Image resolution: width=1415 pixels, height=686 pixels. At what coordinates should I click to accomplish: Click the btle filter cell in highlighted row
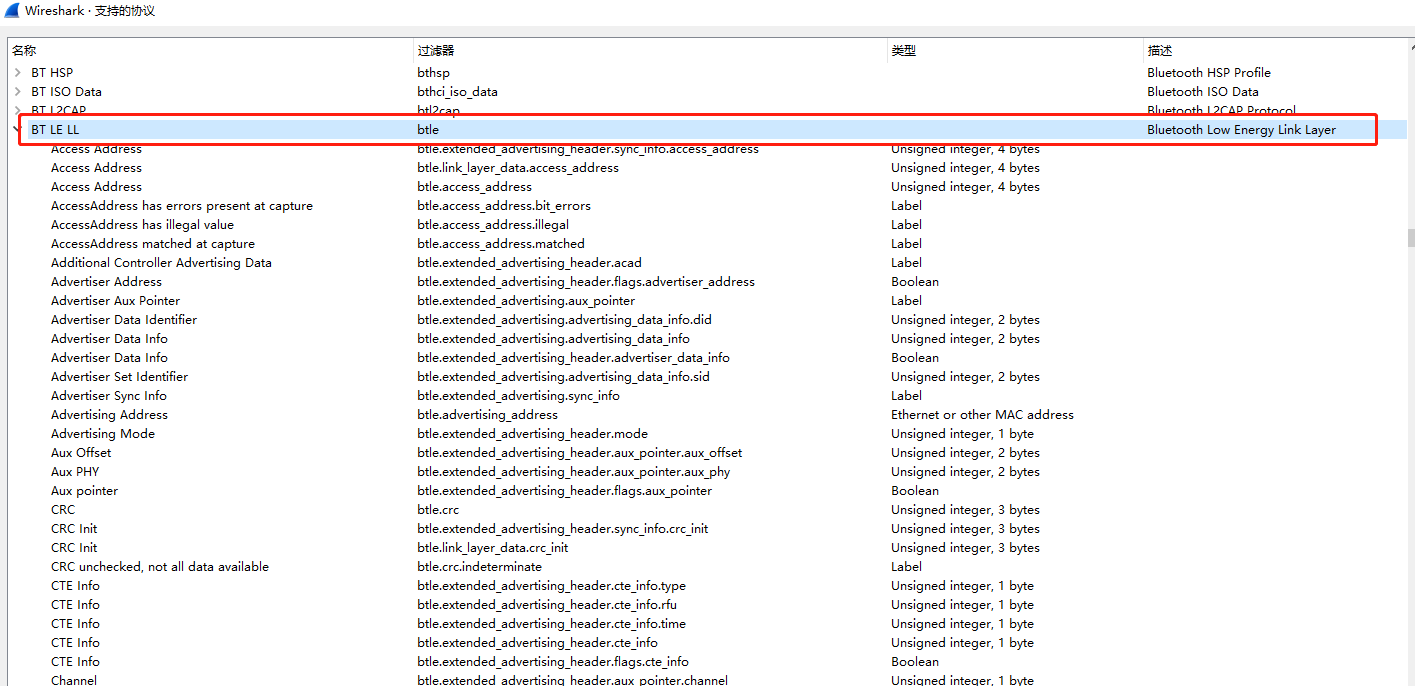(x=428, y=130)
